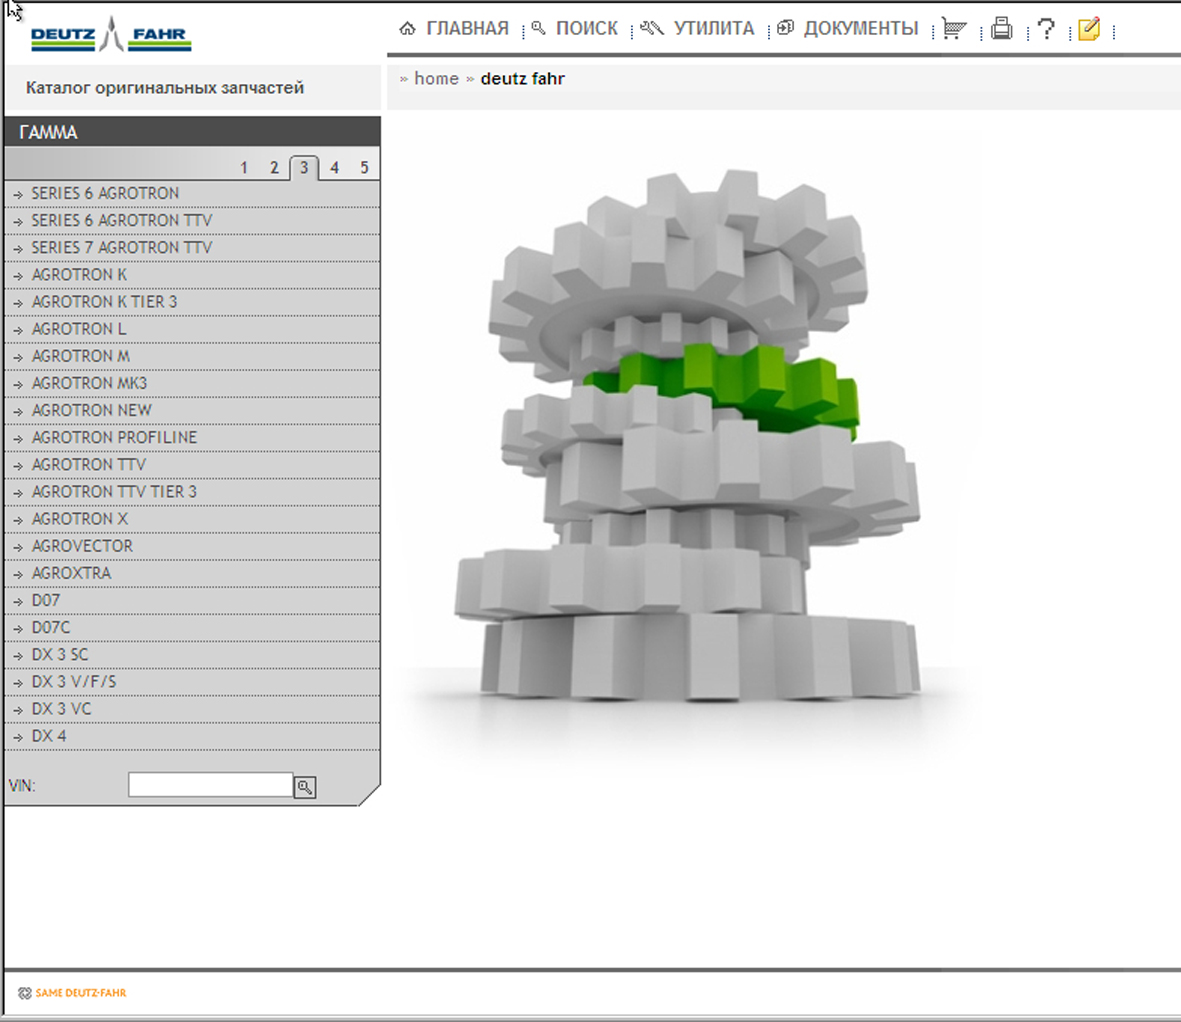Image resolution: width=1181 pixels, height=1022 pixels.
Task: Click the SAME DEUTZ-FAHR footer logo
Action: pos(72,993)
